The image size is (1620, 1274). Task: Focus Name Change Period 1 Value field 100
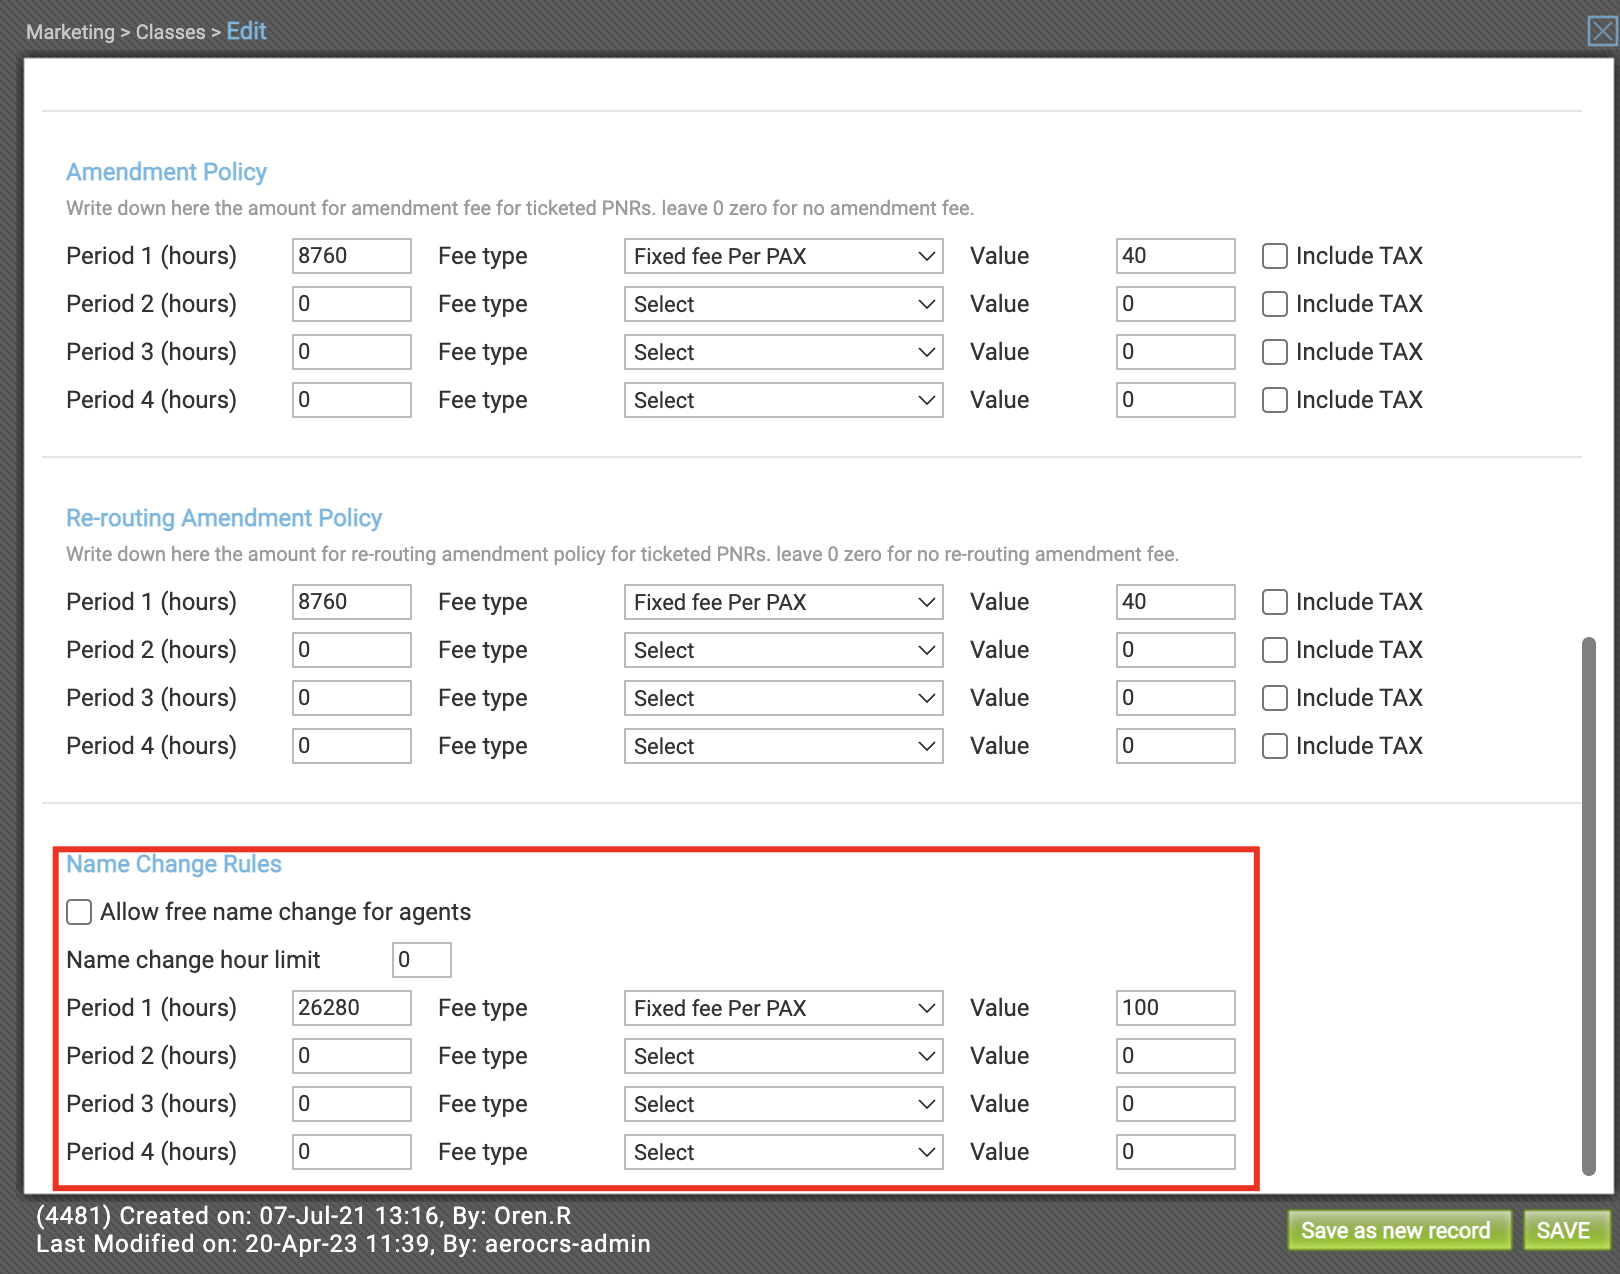(1176, 1008)
